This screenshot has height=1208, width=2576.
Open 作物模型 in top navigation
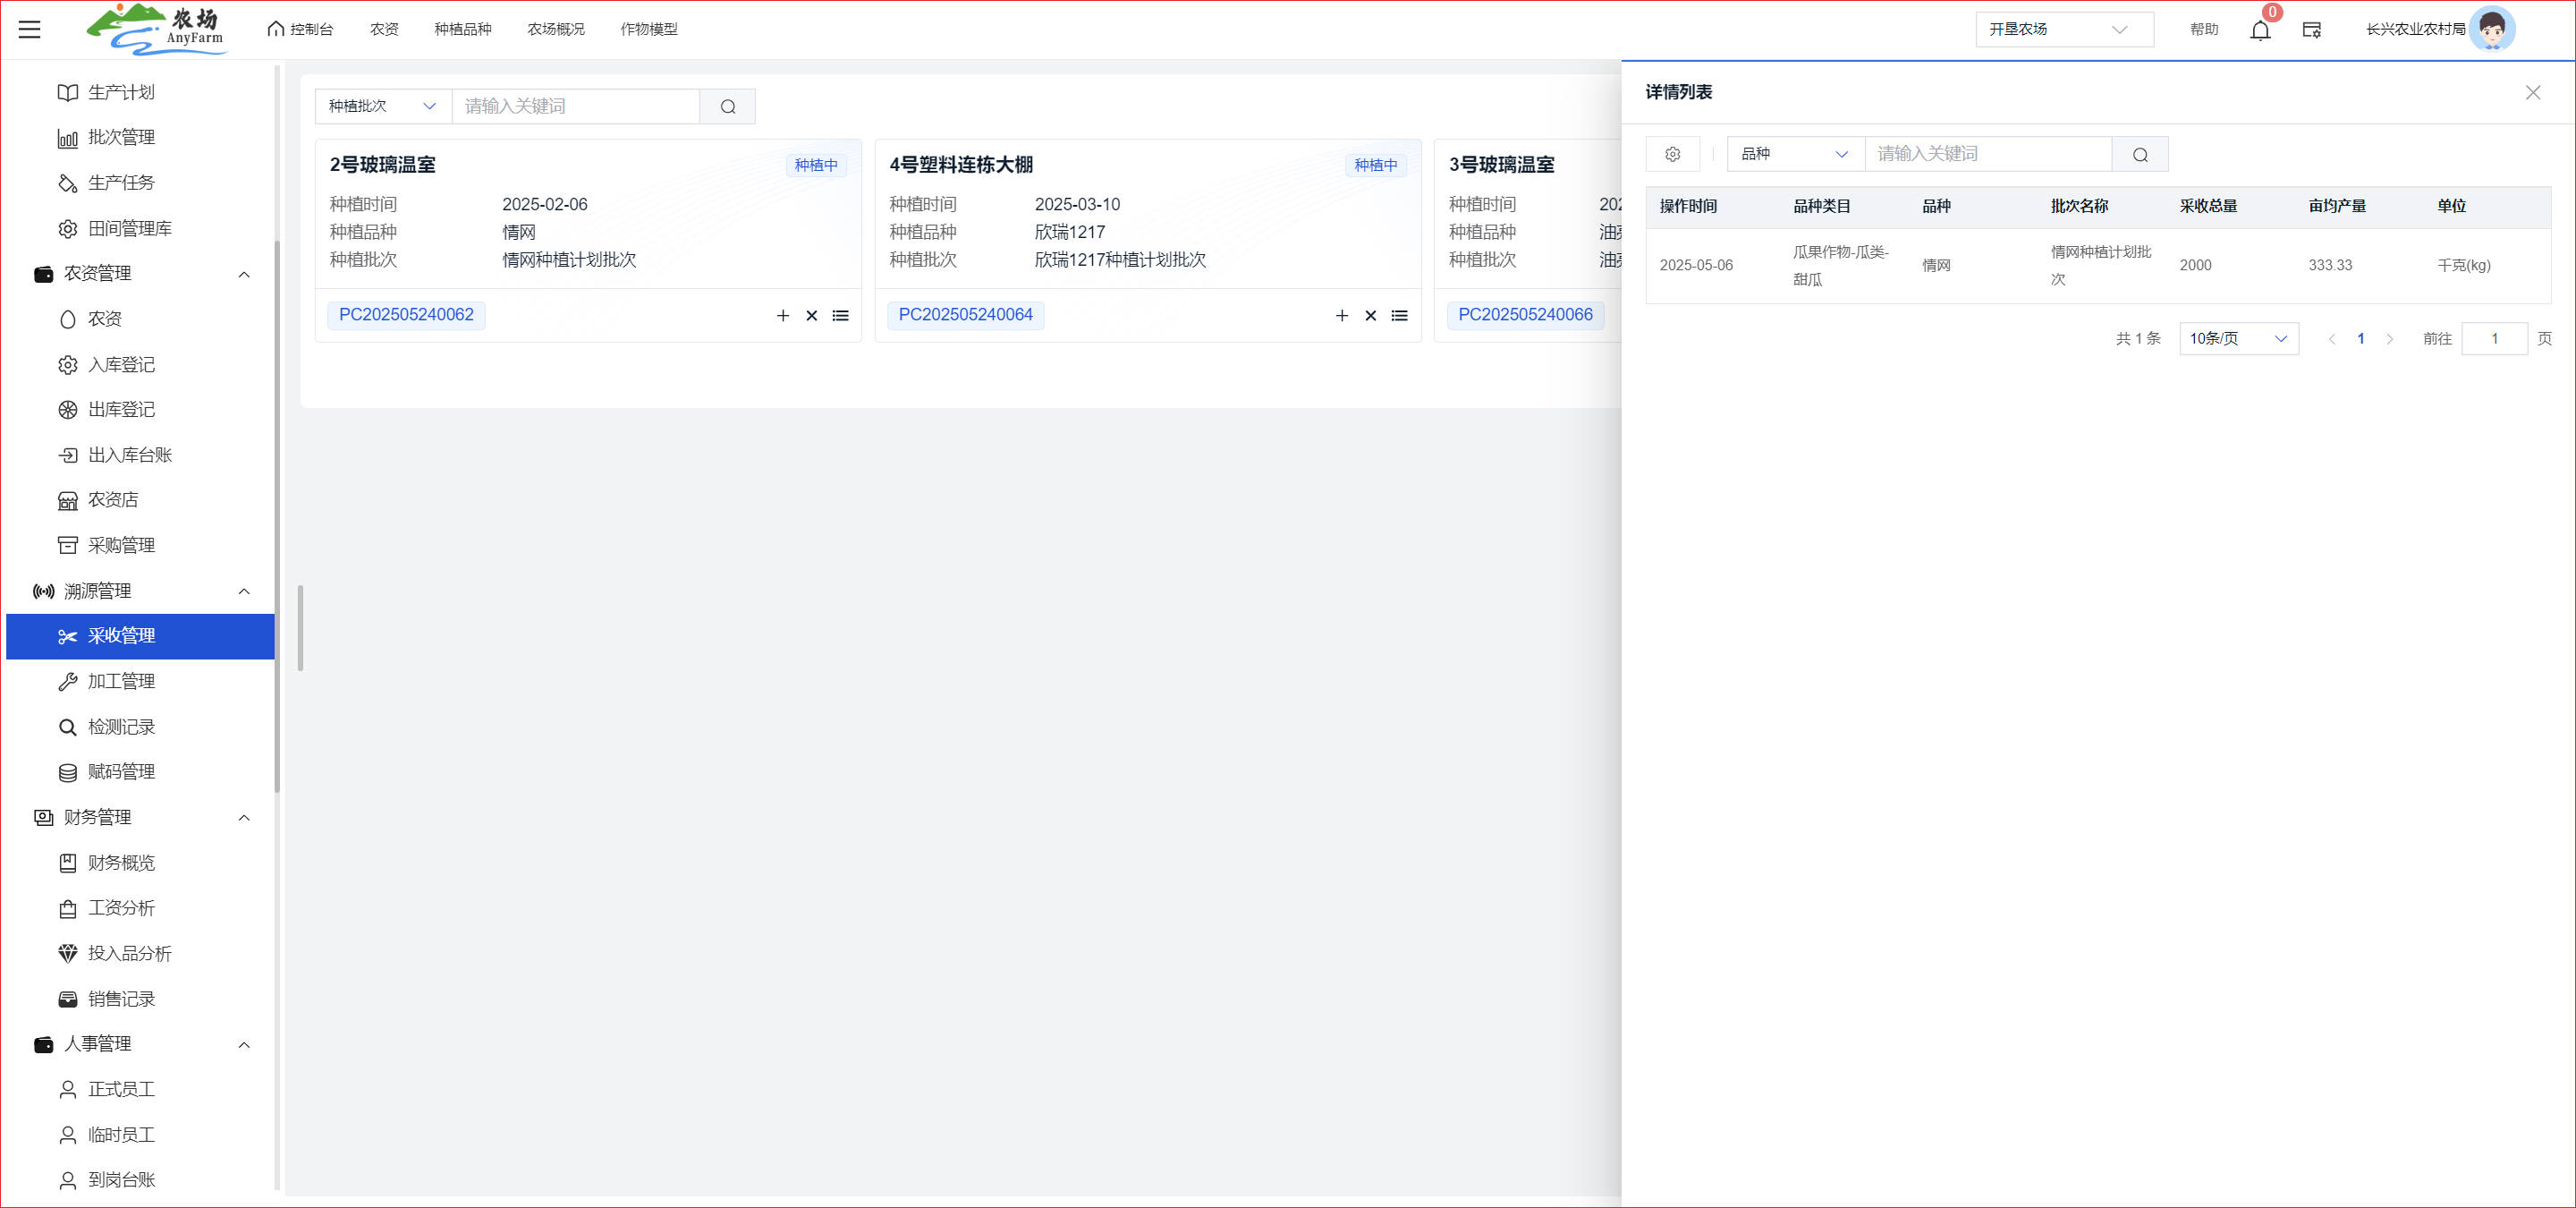pos(648,29)
